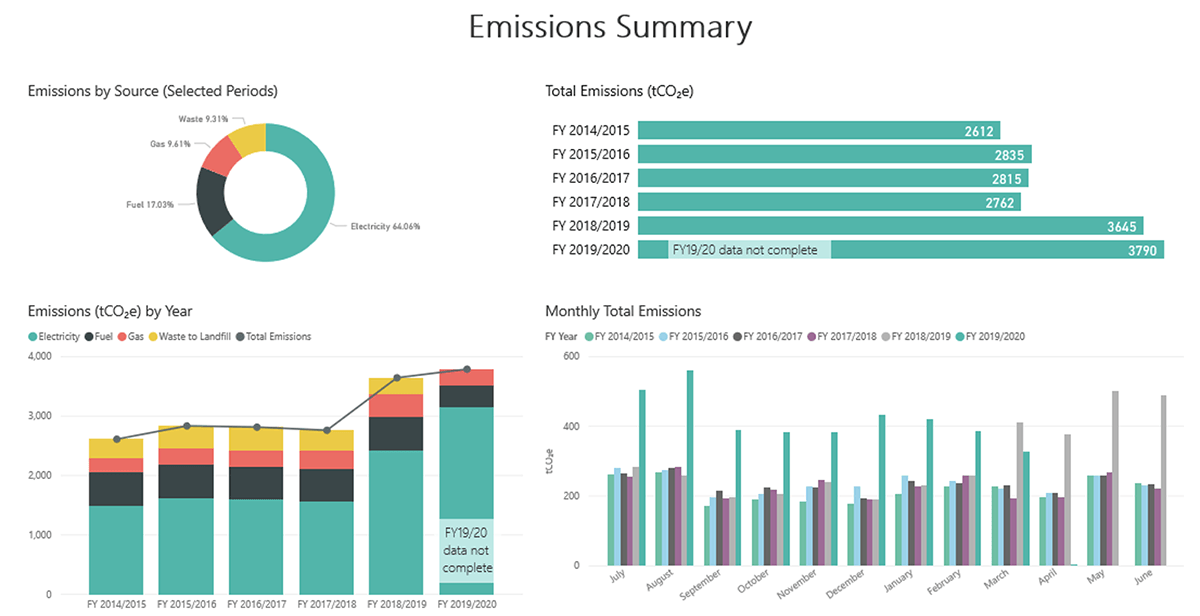Screen dimensions: 1200x616
Task: Select the yellow Waste slice of the donut
Action: coord(249,139)
